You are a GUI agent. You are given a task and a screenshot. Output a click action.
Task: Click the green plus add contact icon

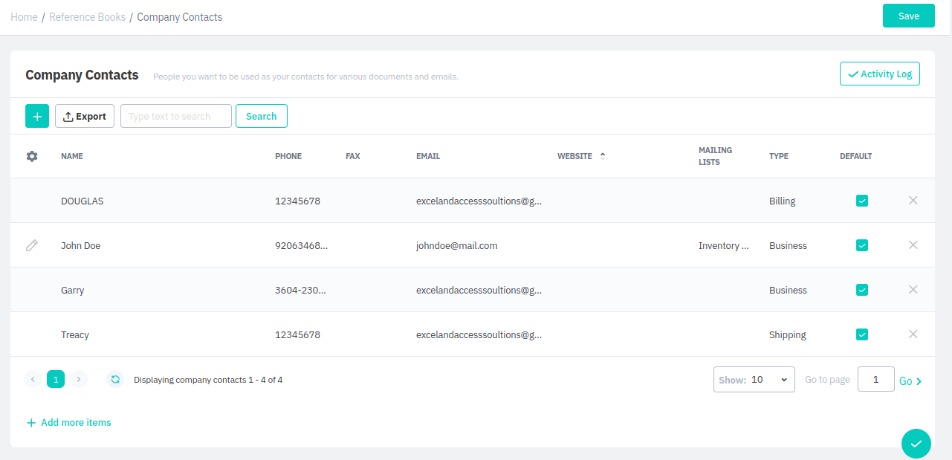(x=36, y=116)
